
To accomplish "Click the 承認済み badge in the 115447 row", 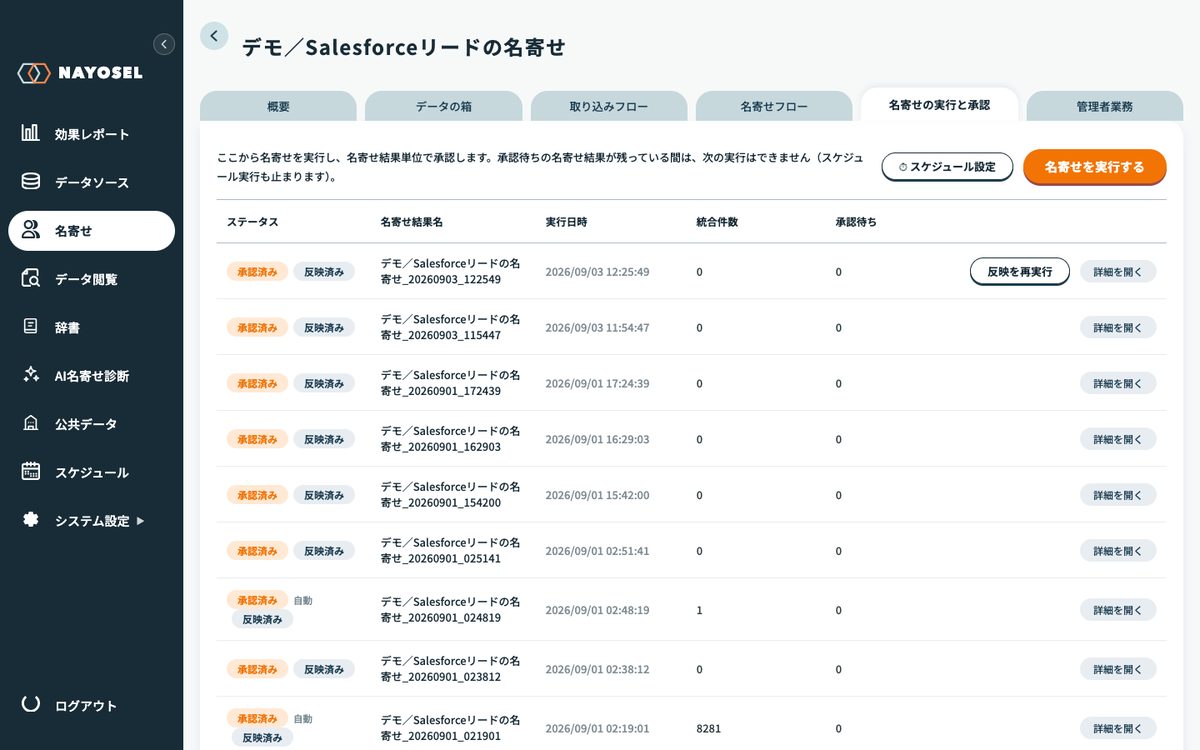I will click(x=257, y=327).
